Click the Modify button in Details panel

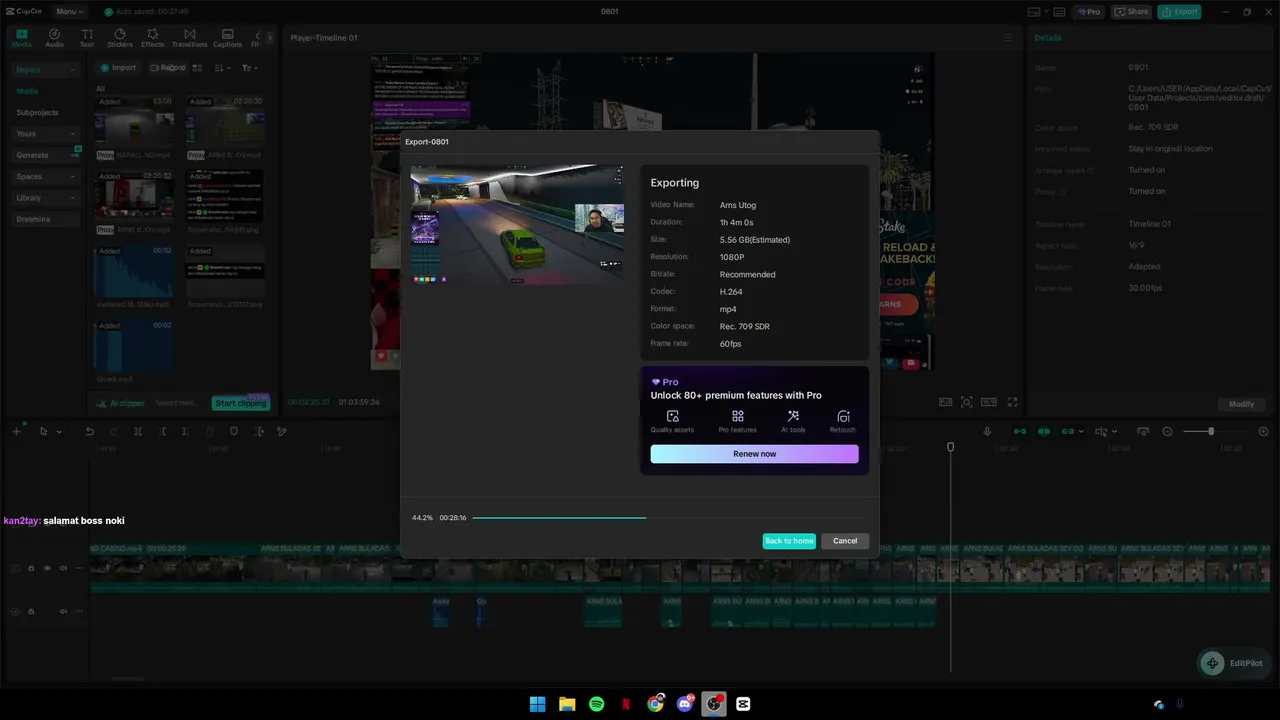pos(1241,404)
